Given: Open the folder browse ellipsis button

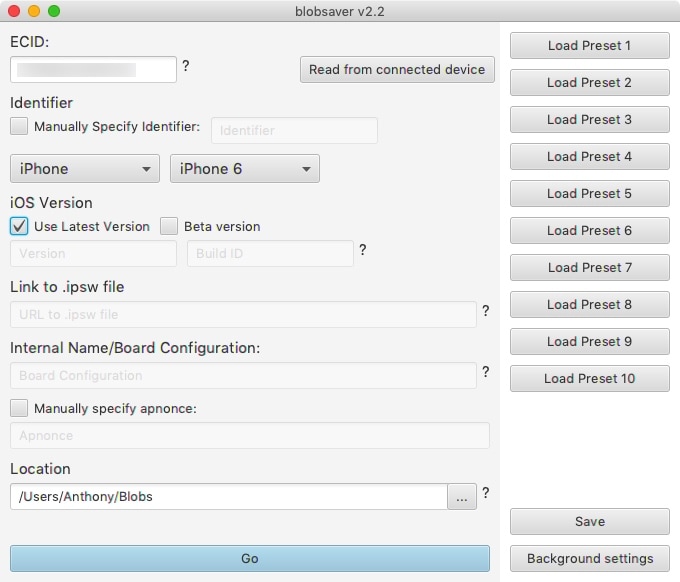Looking at the screenshot, I should (x=462, y=497).
